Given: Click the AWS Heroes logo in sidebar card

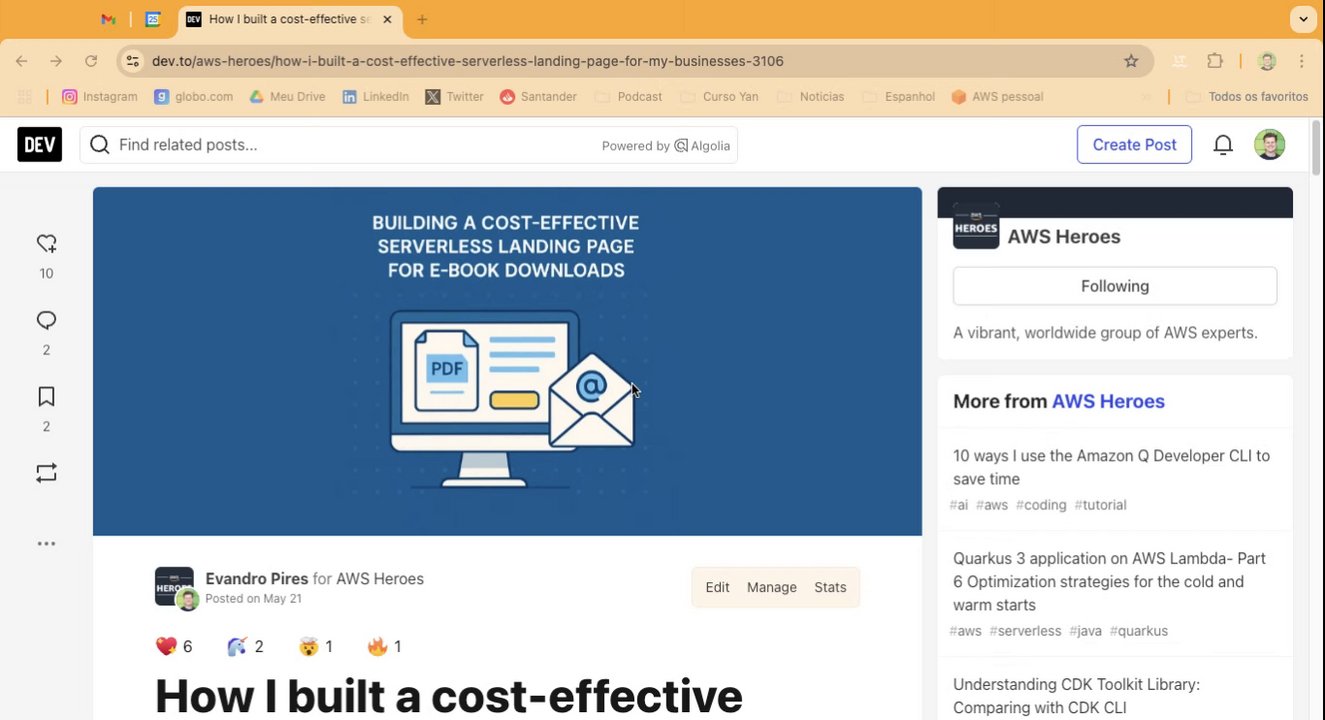Looking at the screenshot, I should click(976, 226).
